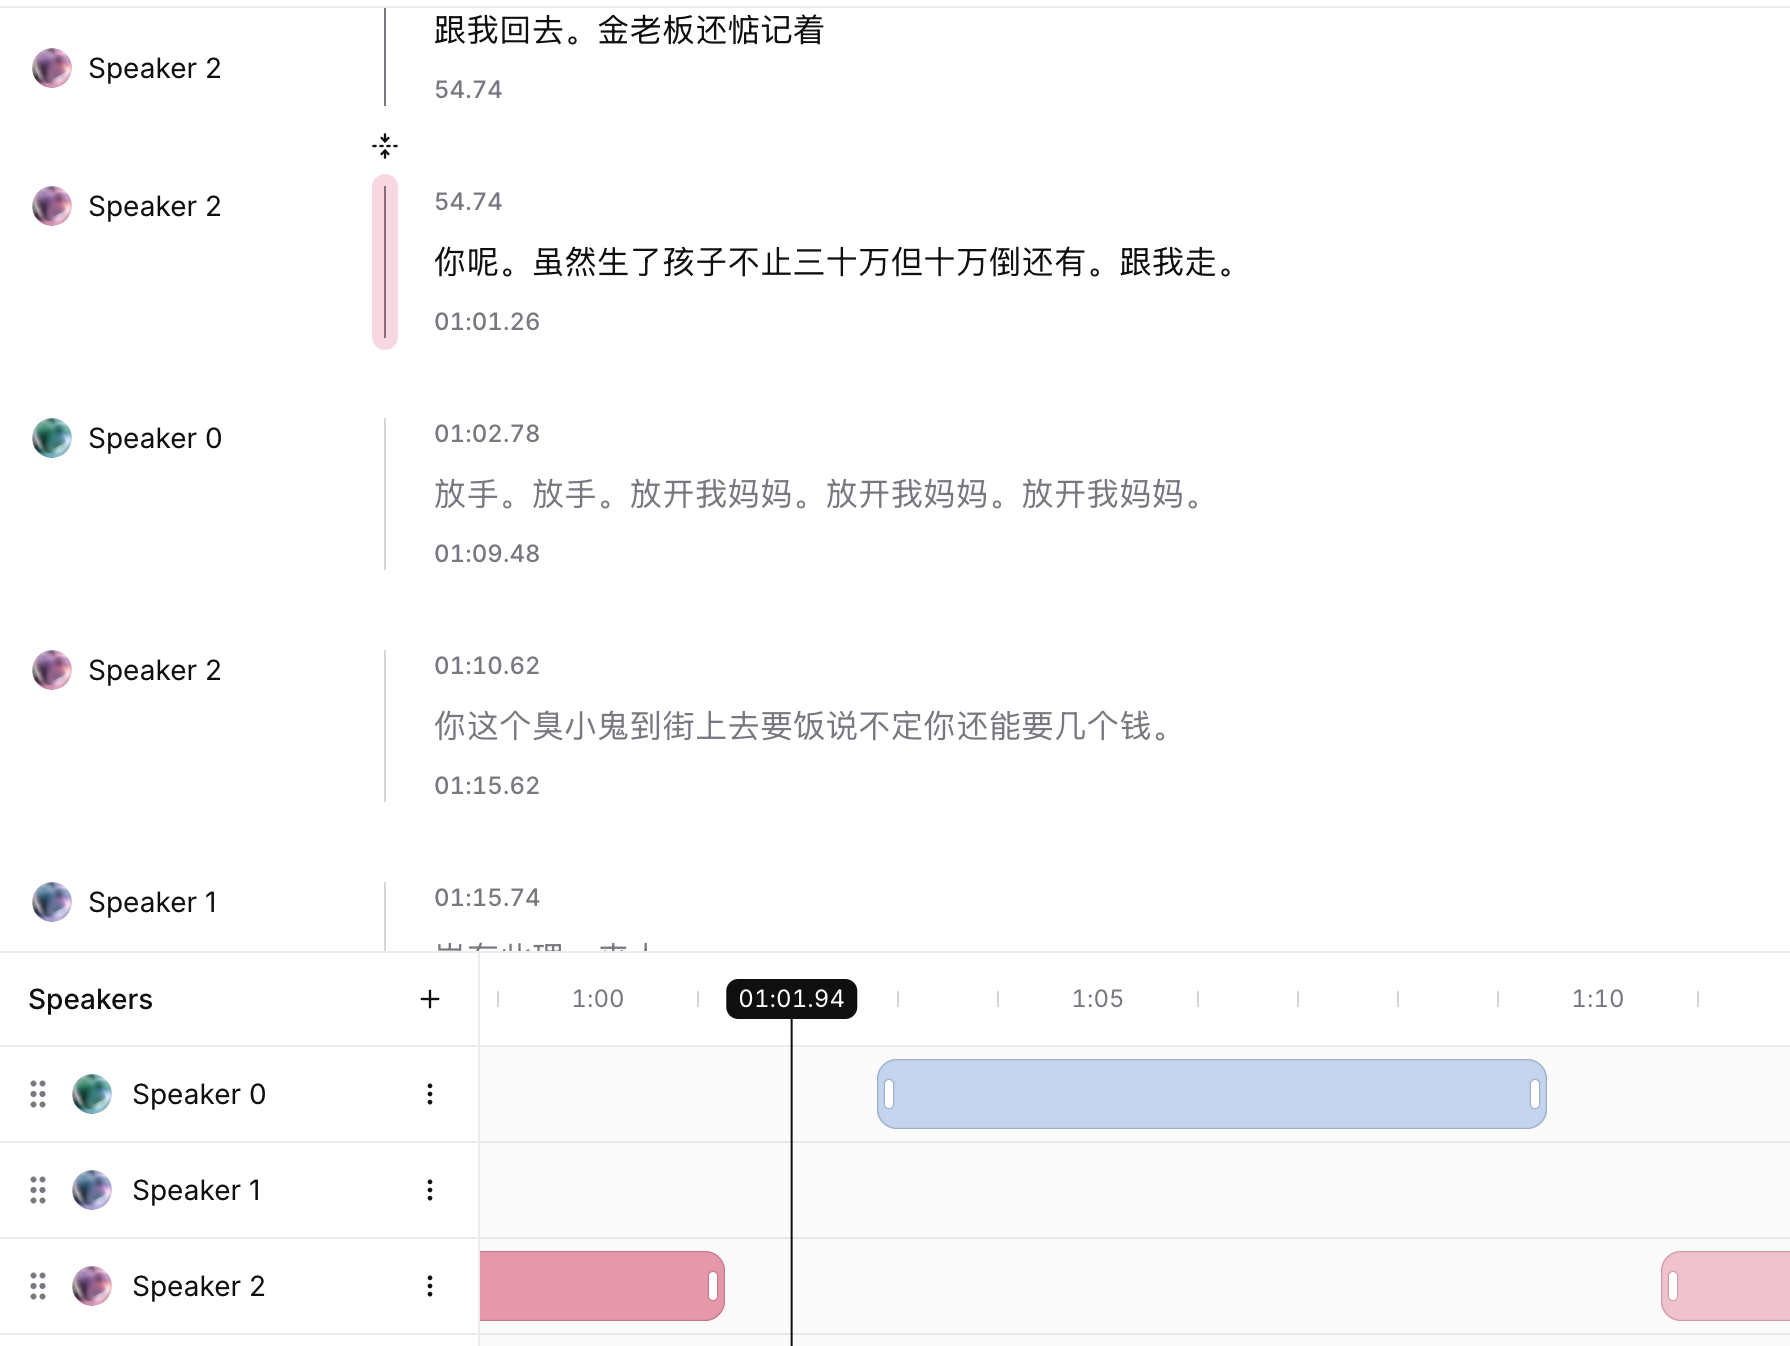Click the 1:10 mark on timeline ruler
Image resolution: width=1790 pixels, height=1346 pixels.
click(x=1598, y=999)
